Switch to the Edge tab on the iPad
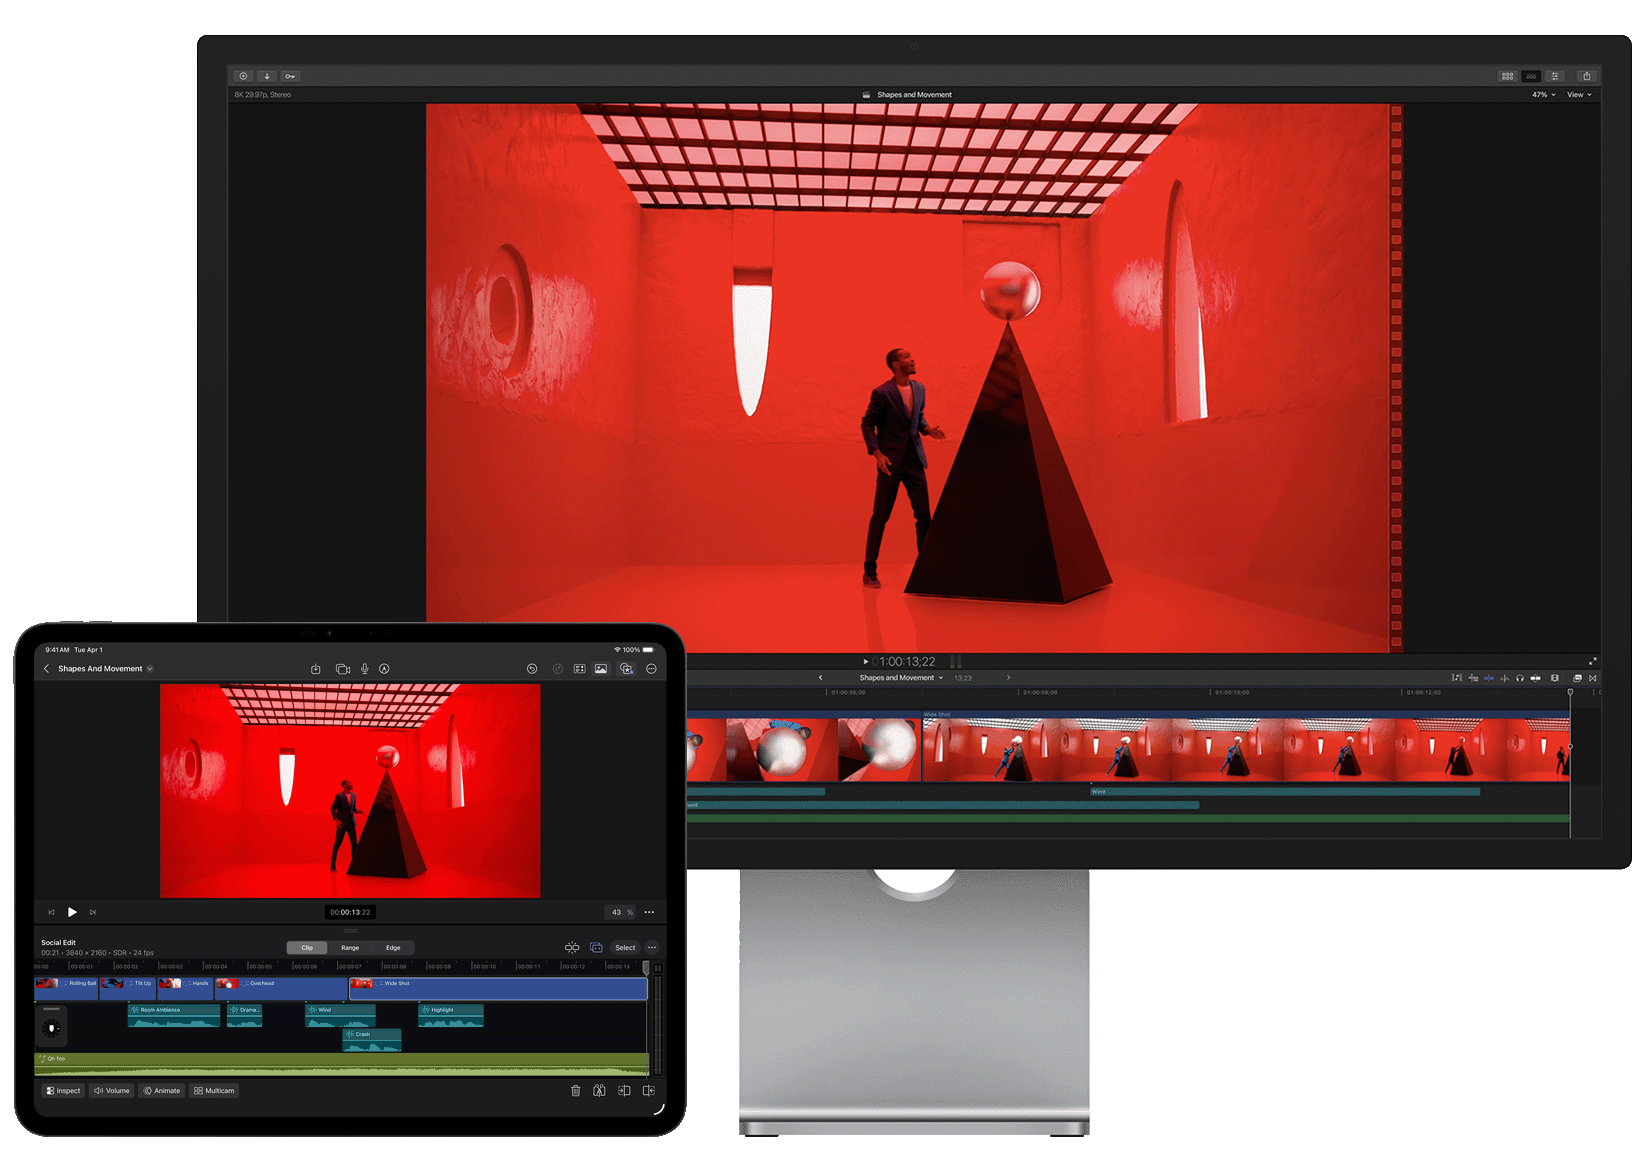Viewport: 1648px width, 1165px height. (x=393, y=947)
